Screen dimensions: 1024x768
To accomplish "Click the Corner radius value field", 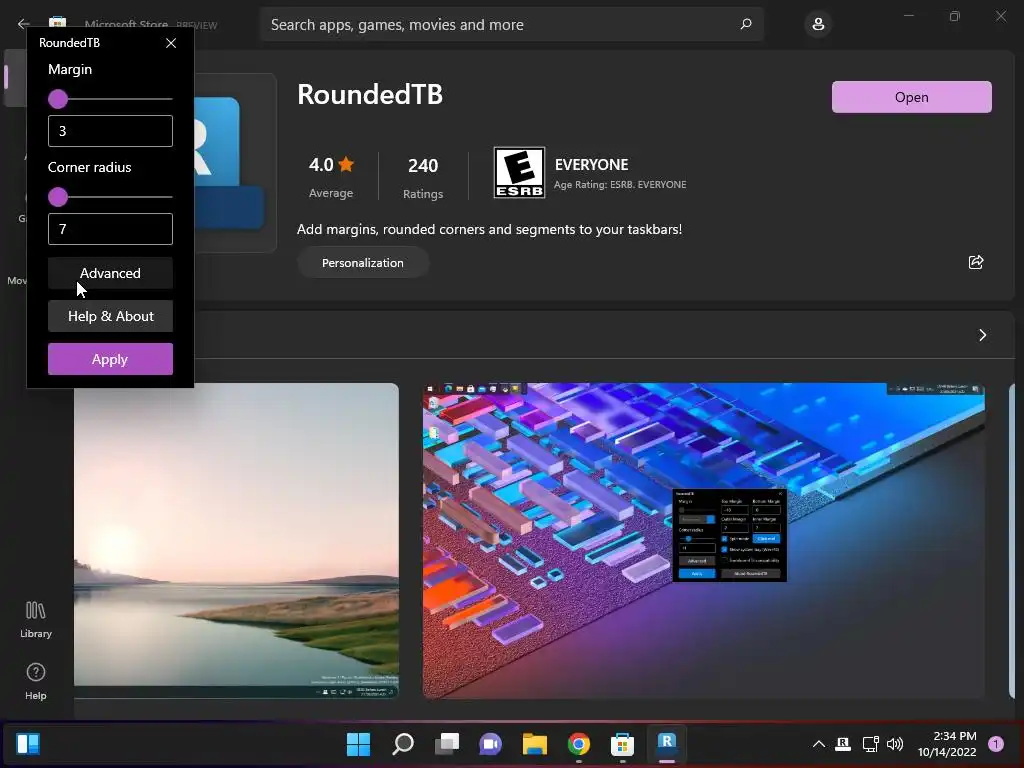I will pyautogui.click(x=110, y=229).
